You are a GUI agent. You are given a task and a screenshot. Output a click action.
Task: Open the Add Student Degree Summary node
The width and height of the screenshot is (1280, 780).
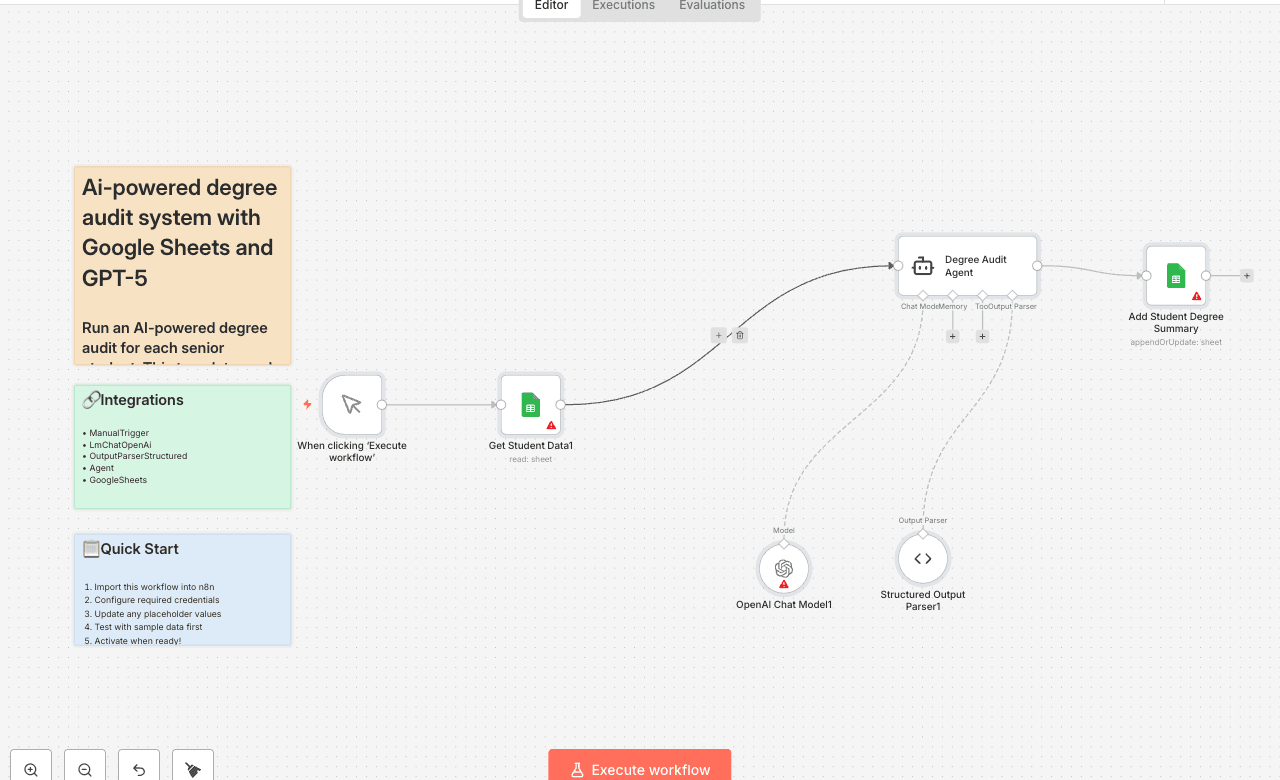1175,274
